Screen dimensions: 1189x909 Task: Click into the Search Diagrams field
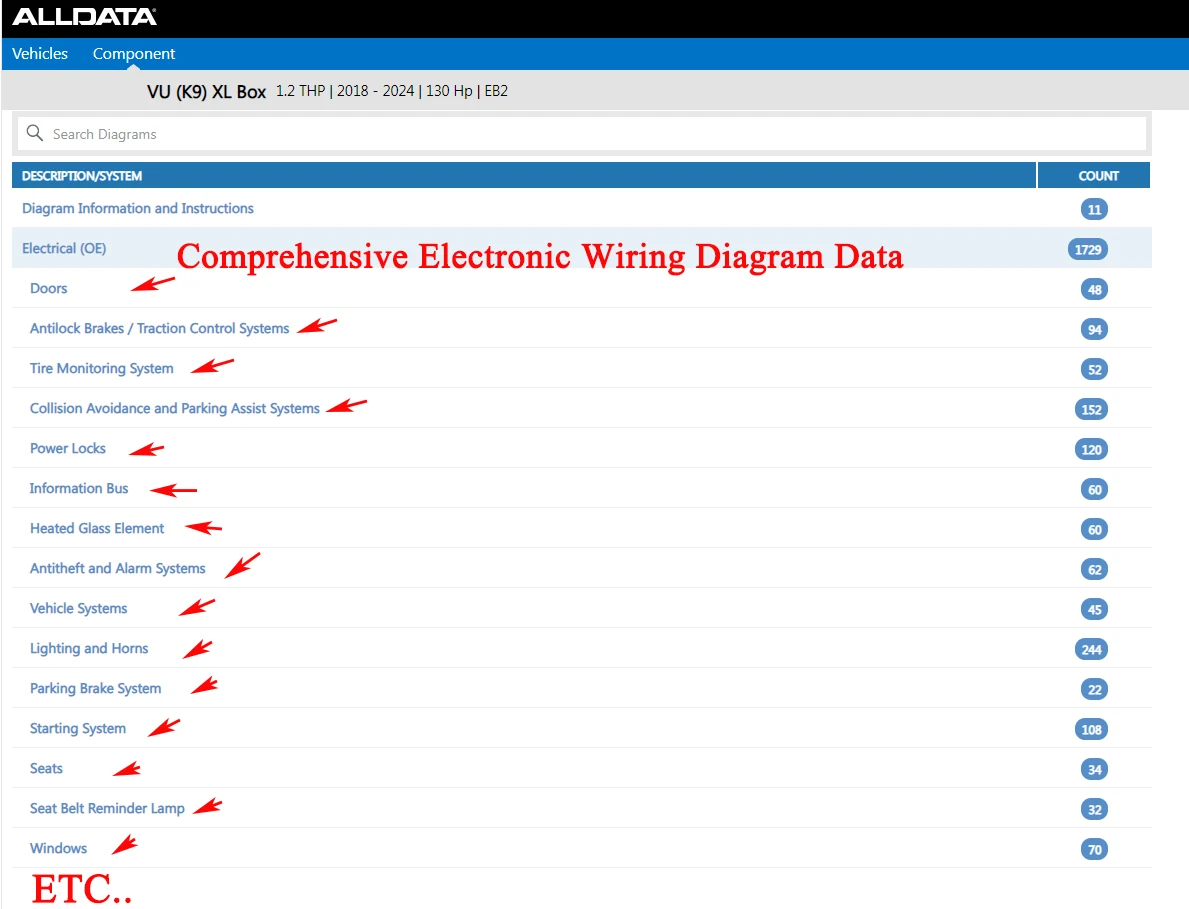(x=582, y=133)
